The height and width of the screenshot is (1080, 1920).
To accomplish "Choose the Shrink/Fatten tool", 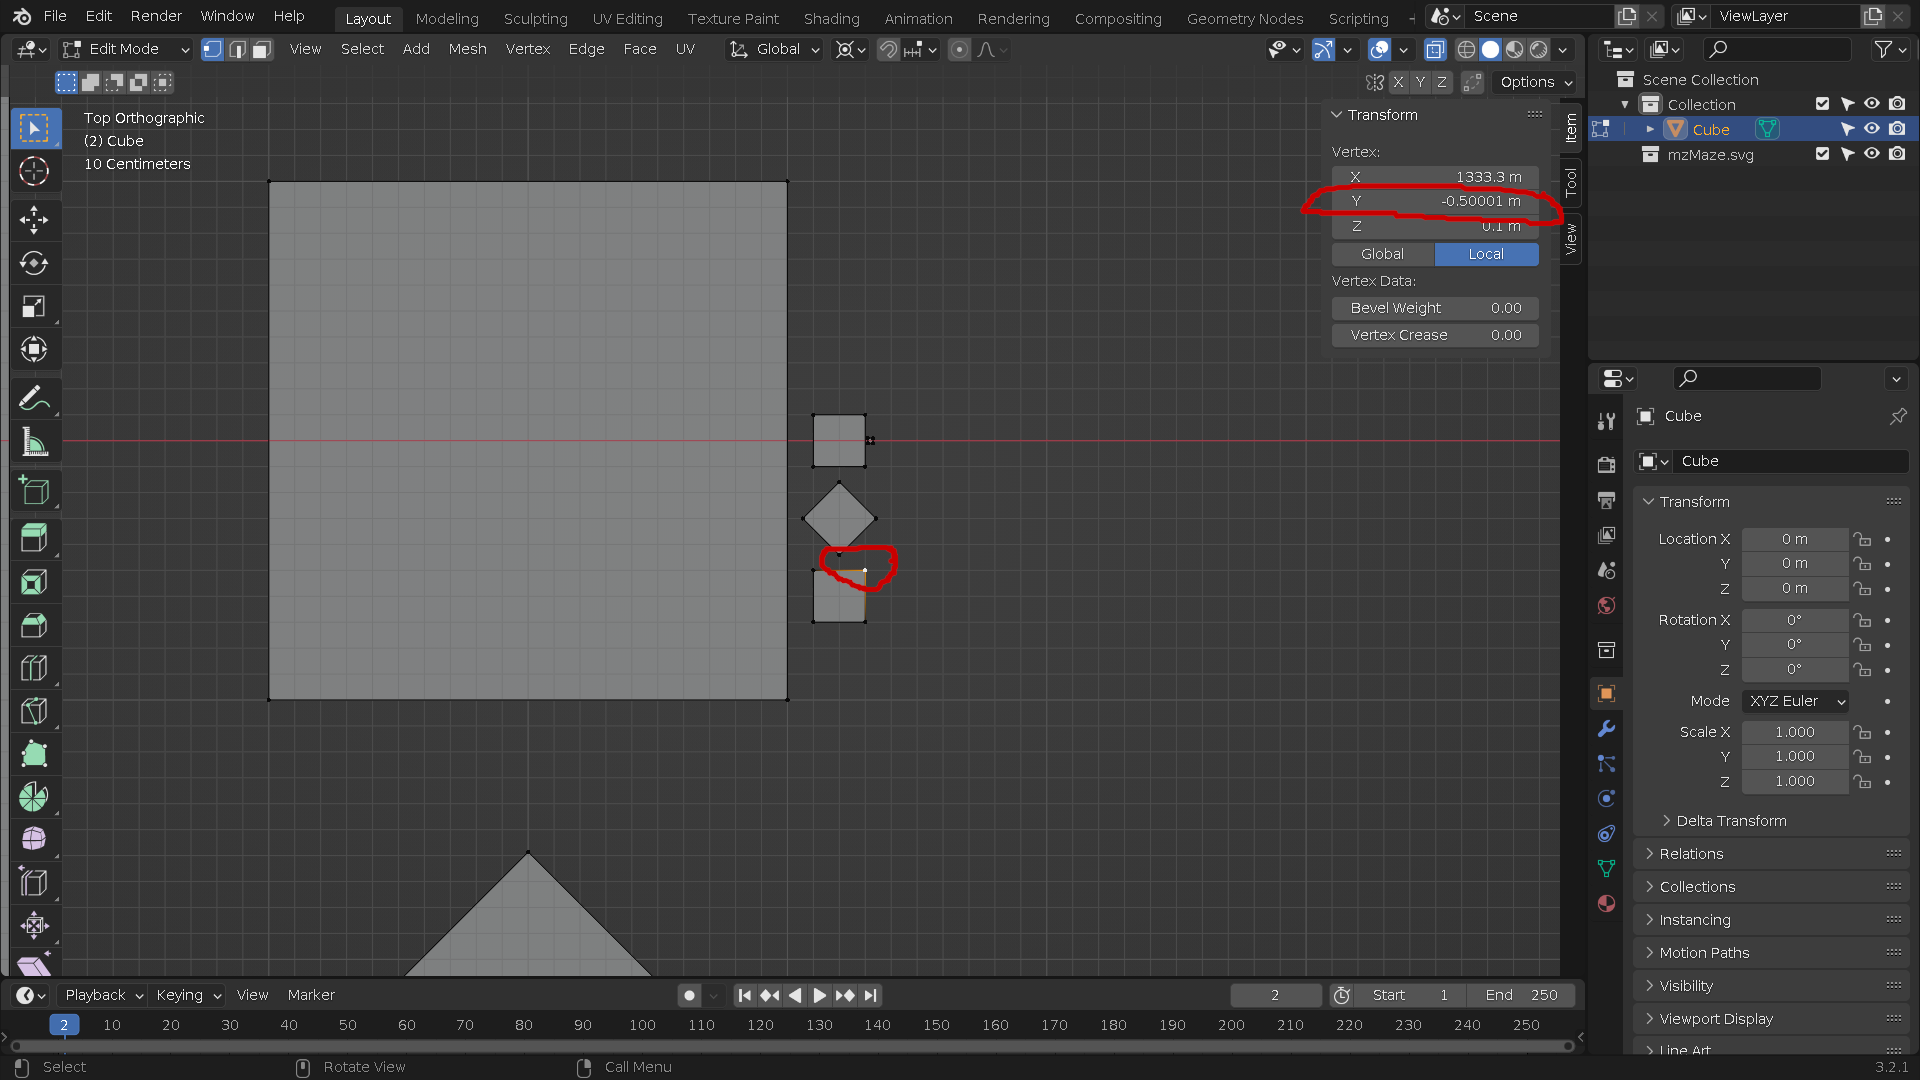I will [34, 925].
